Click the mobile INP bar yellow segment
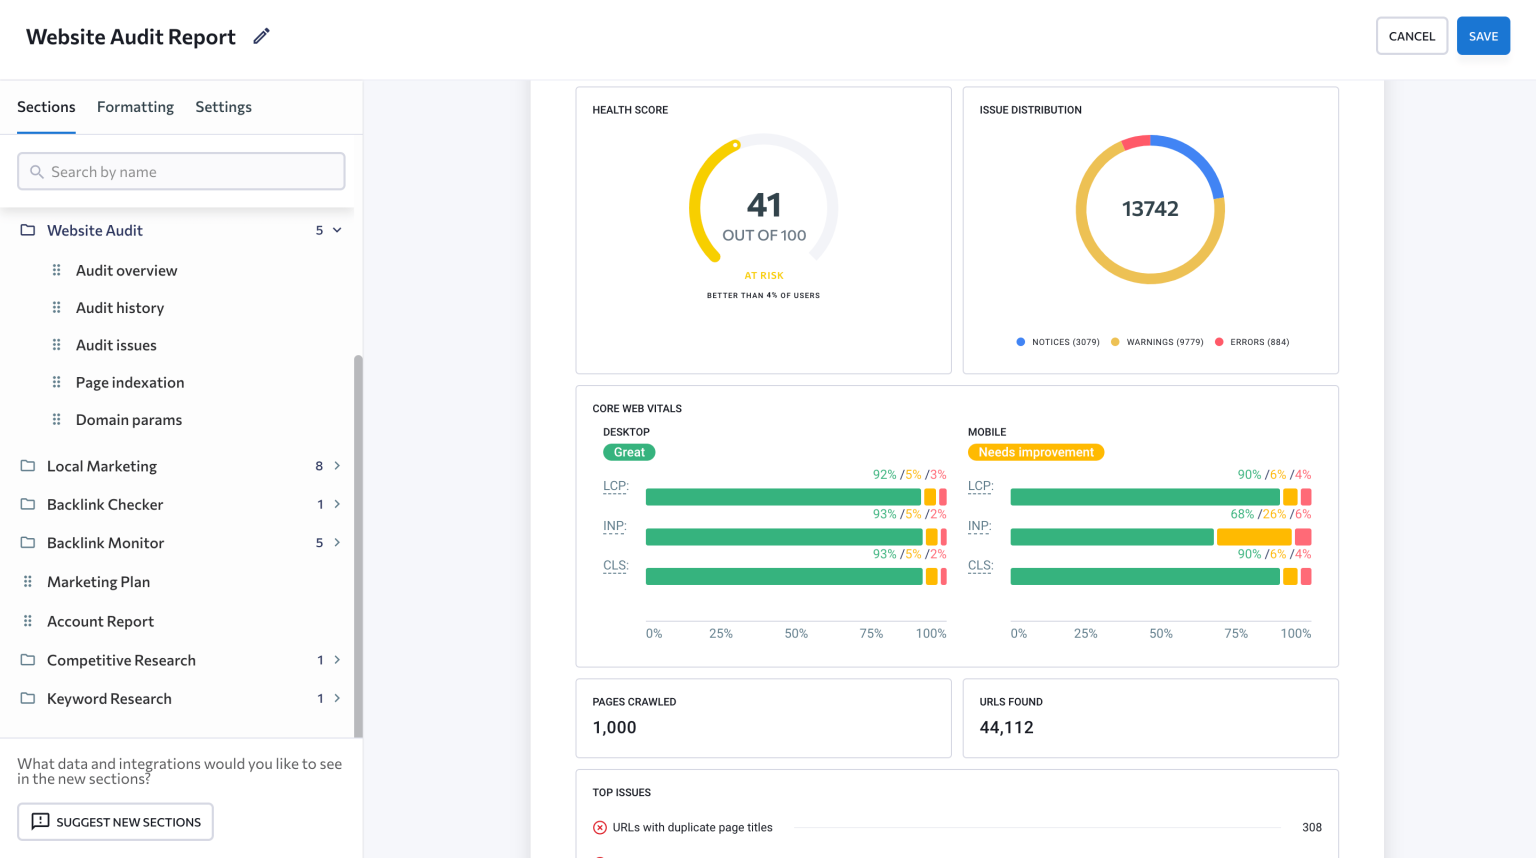1536x858 pixels. point(1254,537)
